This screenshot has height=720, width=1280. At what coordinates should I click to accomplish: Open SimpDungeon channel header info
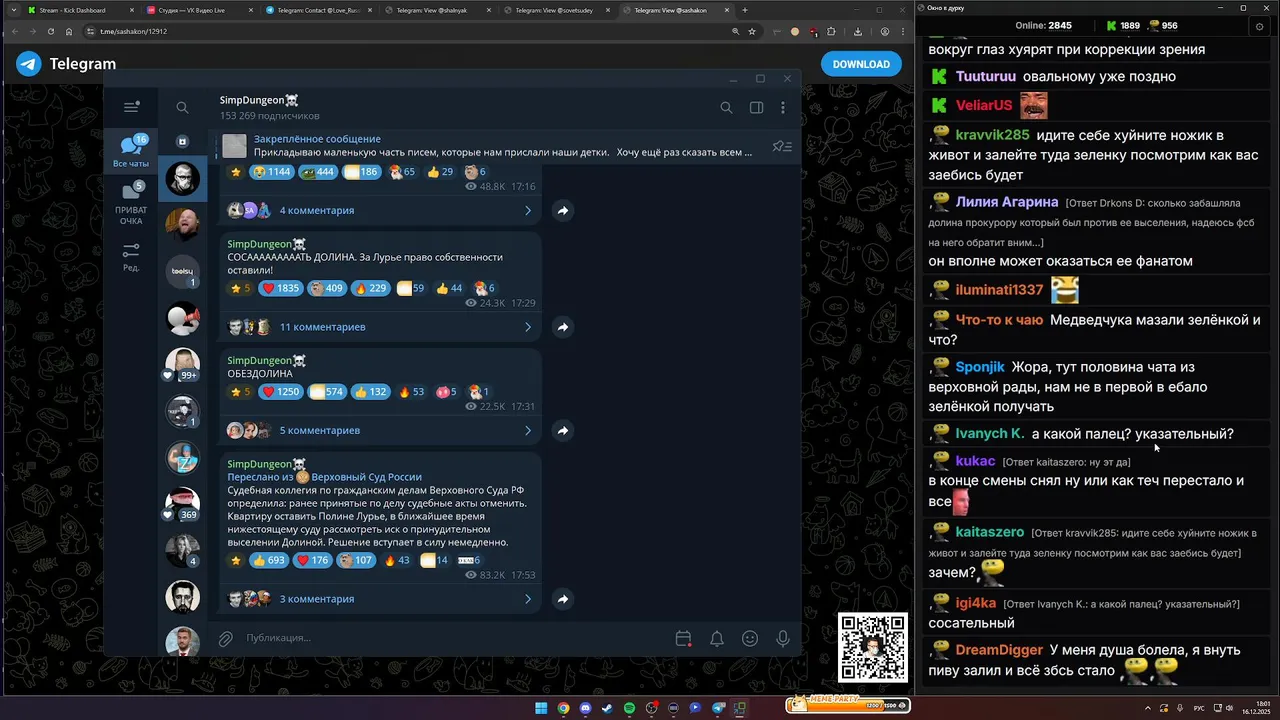pos(270,107)
